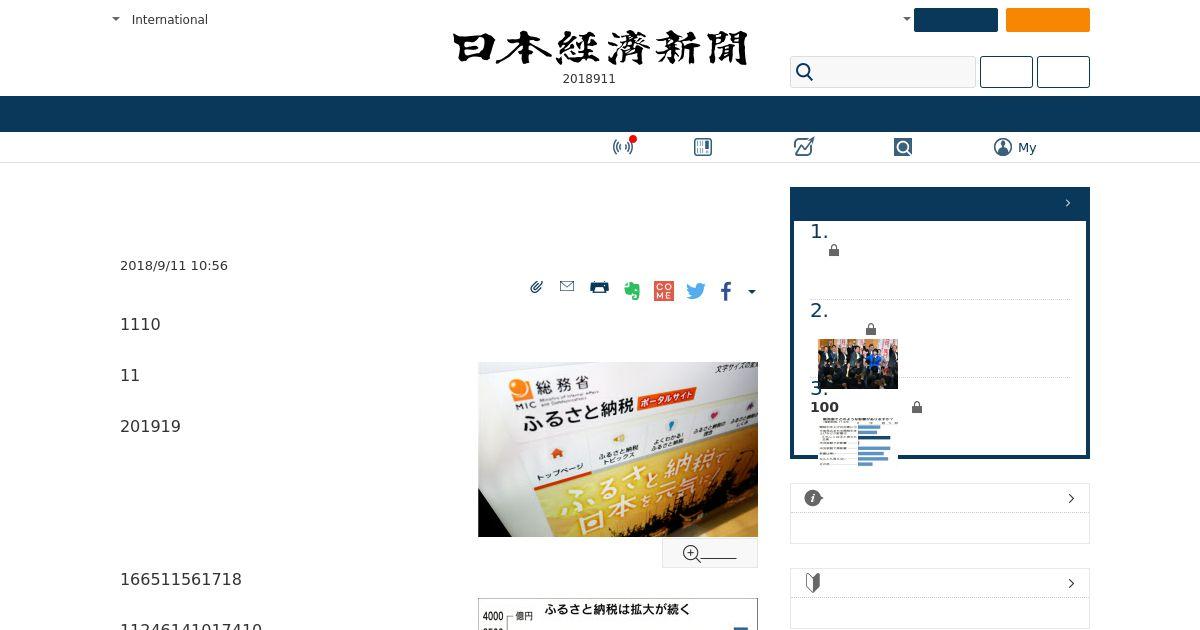
Task: Click the red COME share icon
Action: (x=664, y=291)
